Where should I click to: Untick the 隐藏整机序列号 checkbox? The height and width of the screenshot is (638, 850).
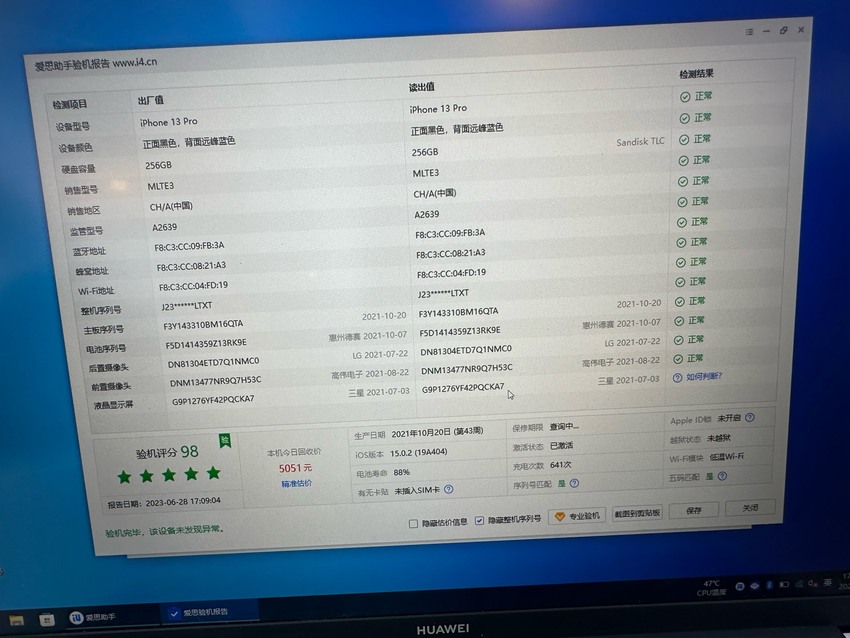pos(479,521)
